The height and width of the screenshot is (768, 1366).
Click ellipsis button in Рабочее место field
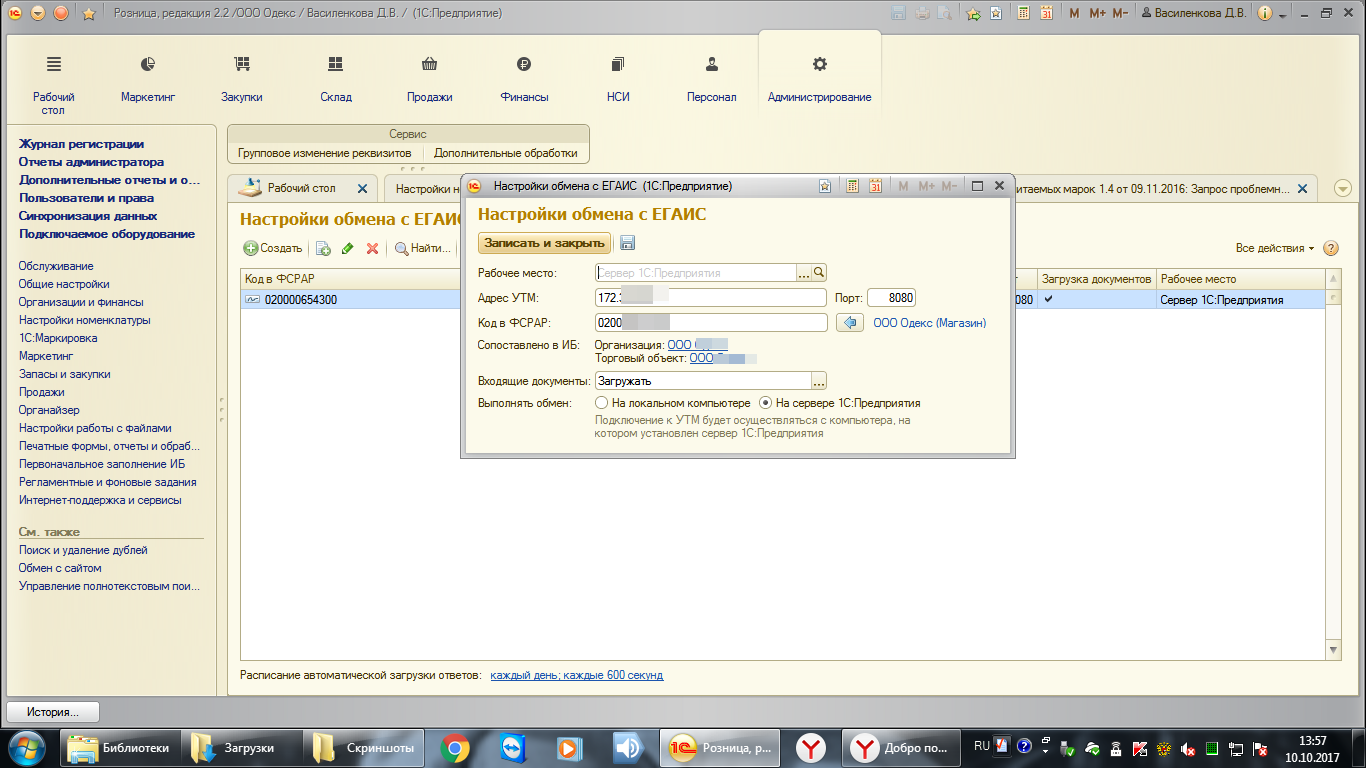click(x=803, y=272)
